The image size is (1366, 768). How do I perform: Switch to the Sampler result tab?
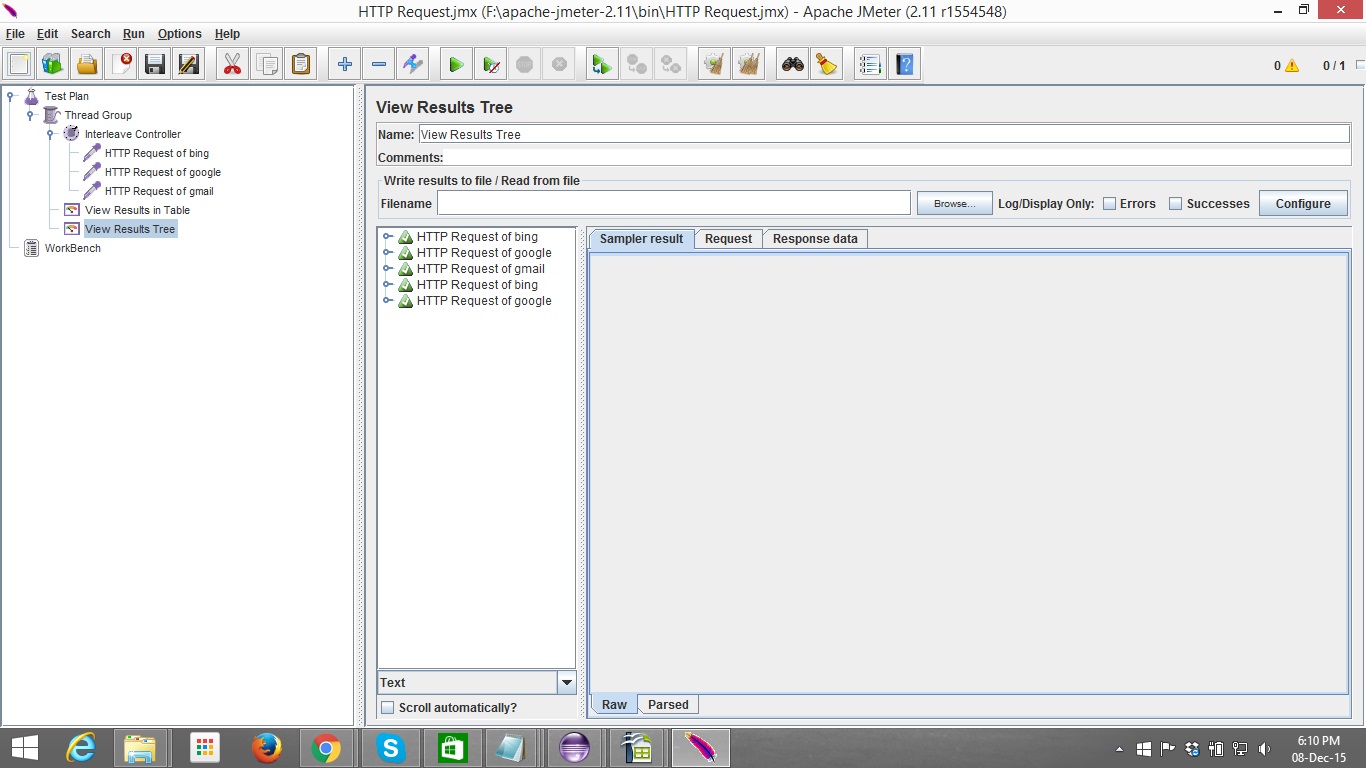641,239
